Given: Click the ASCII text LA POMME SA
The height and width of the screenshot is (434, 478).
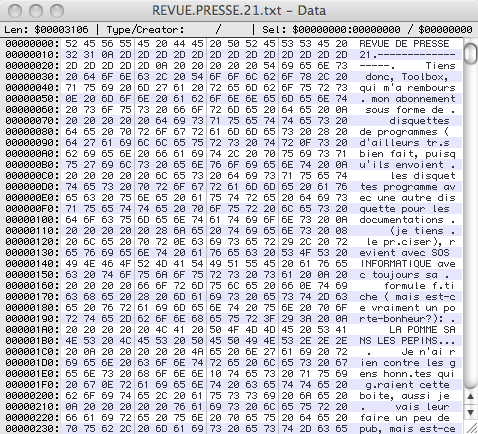Looking at the screenshot, I should (x=422, y=330).
